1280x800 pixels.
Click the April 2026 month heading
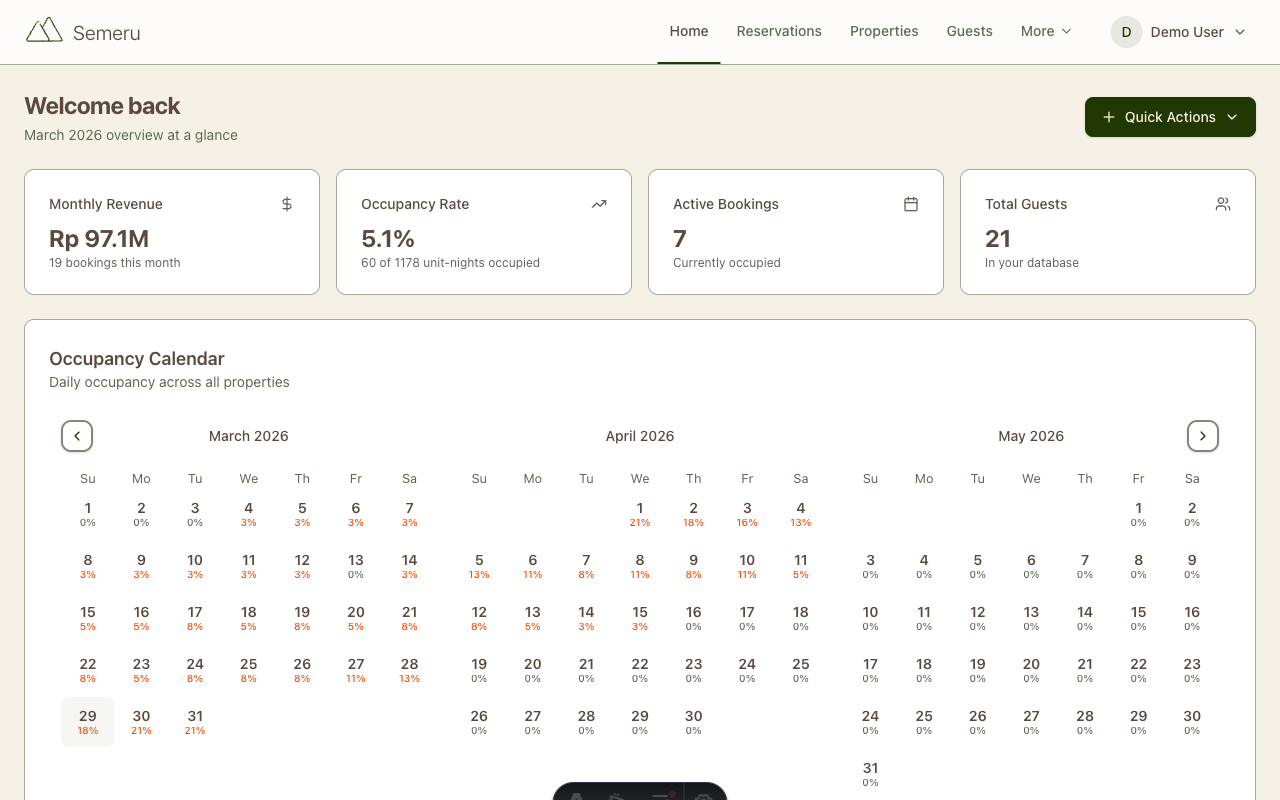(640, 436)
